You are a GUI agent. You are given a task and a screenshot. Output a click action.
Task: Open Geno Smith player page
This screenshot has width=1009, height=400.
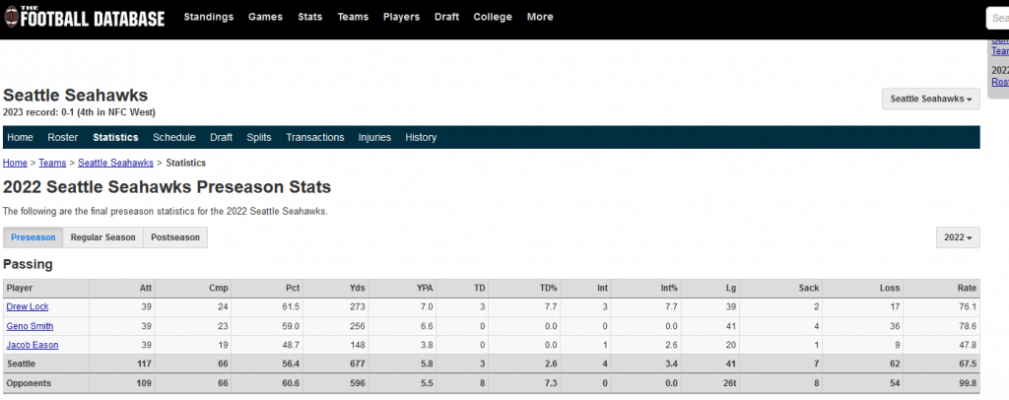tap(30, 326)
